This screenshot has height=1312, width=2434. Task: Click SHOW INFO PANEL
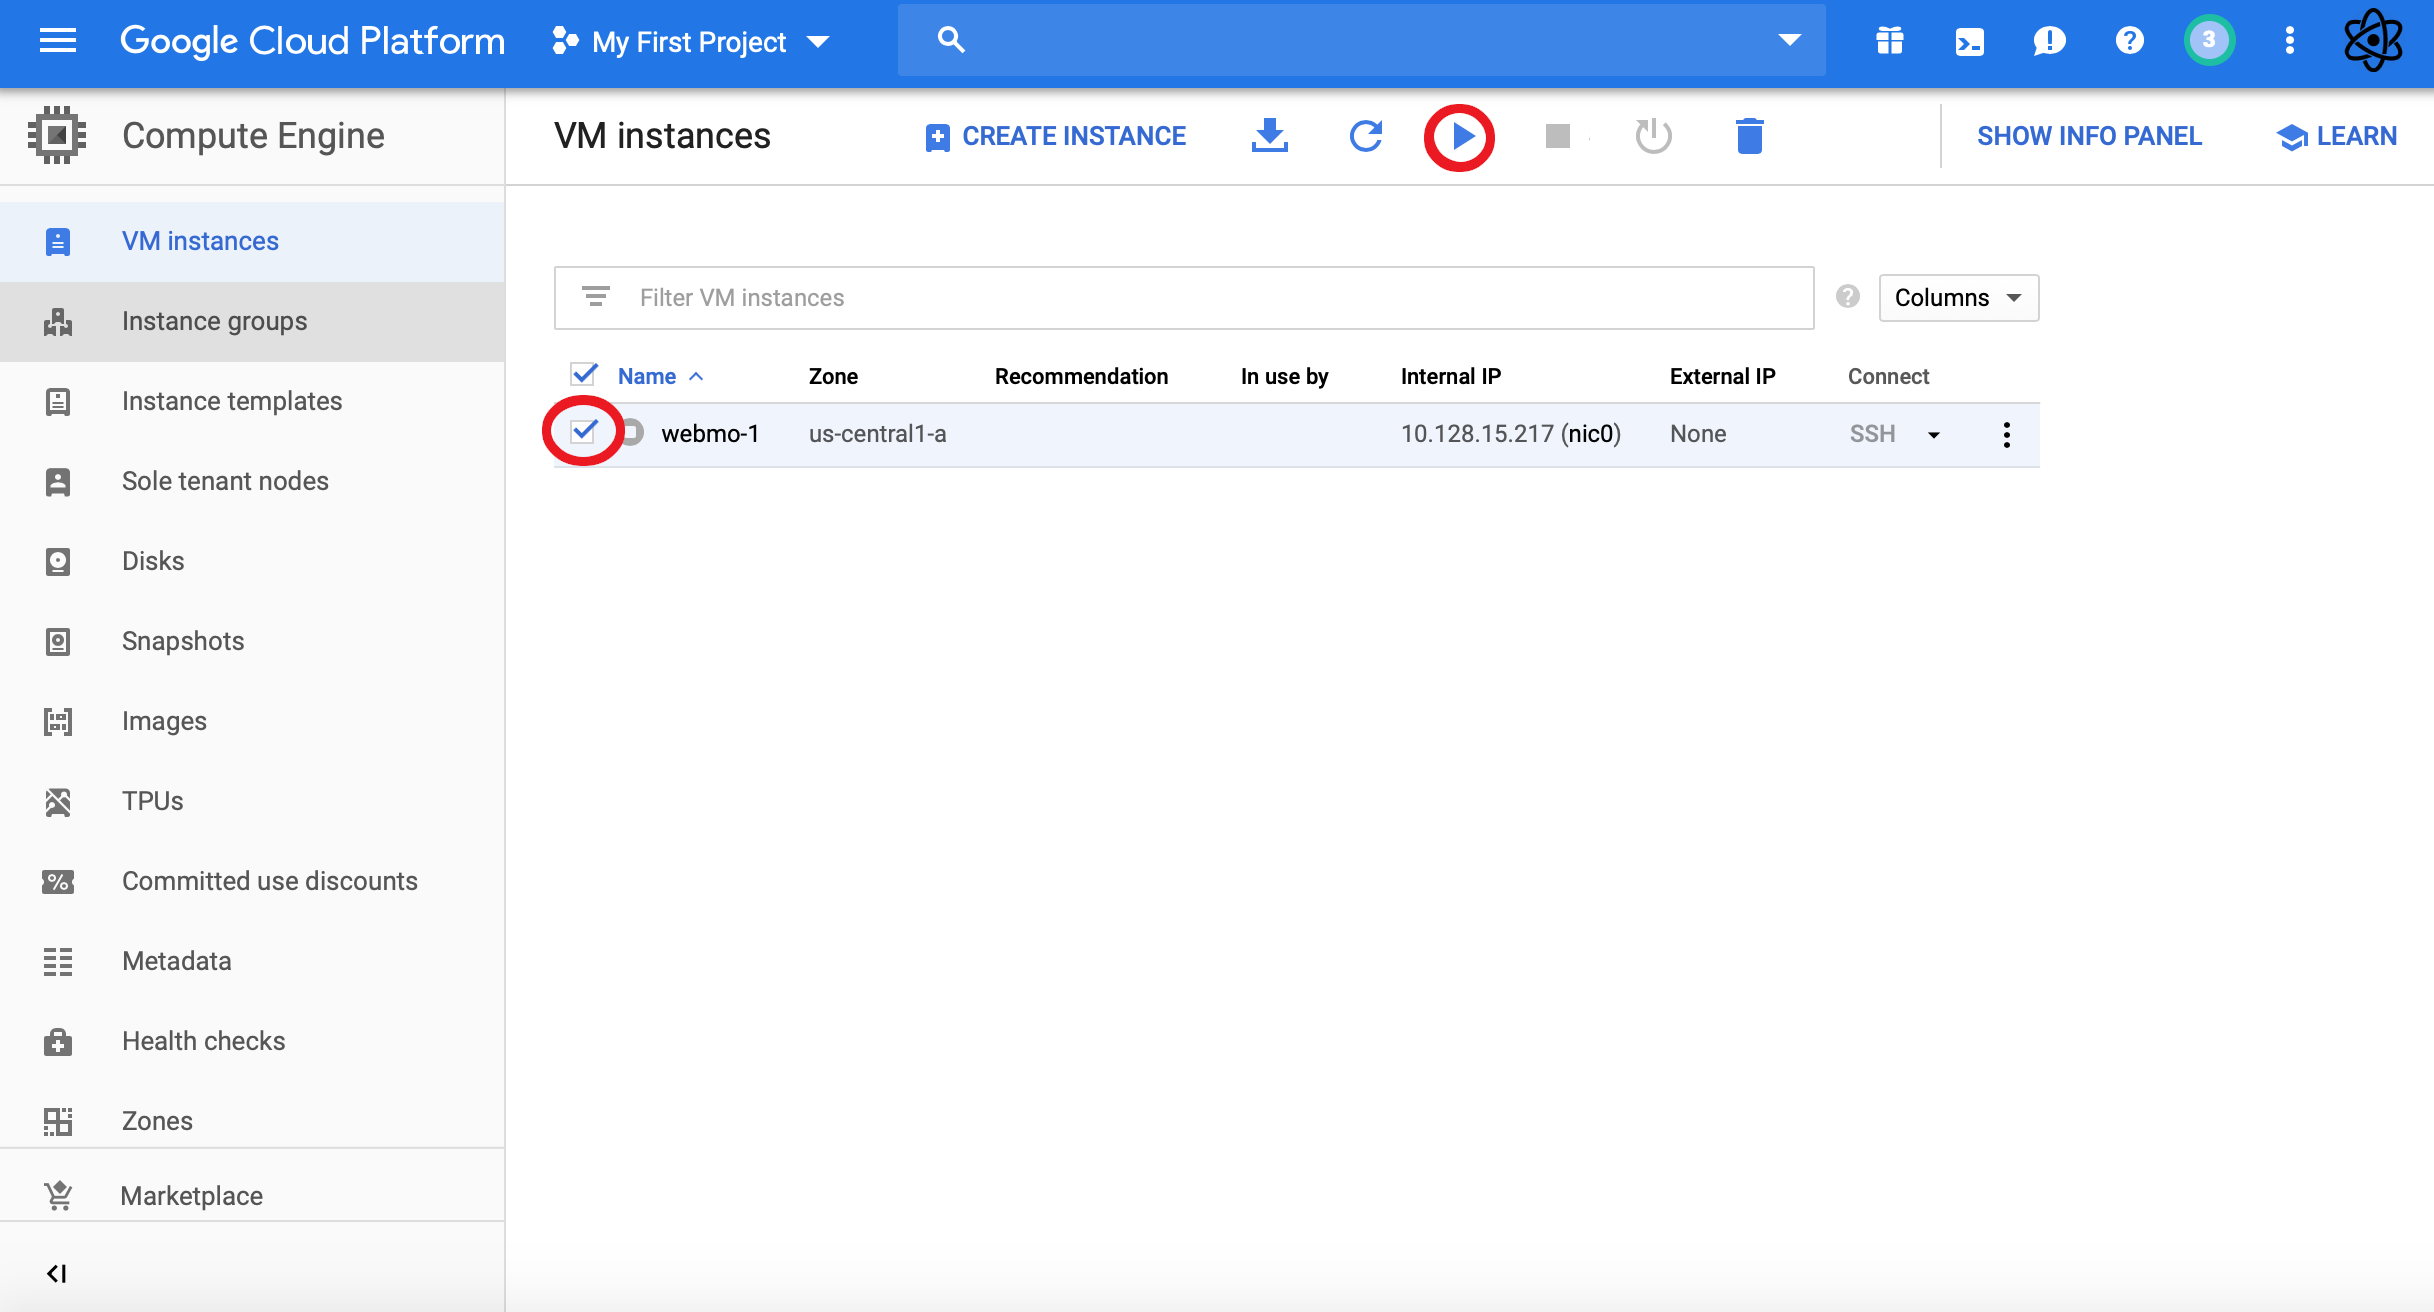[x=2089, y=136]
